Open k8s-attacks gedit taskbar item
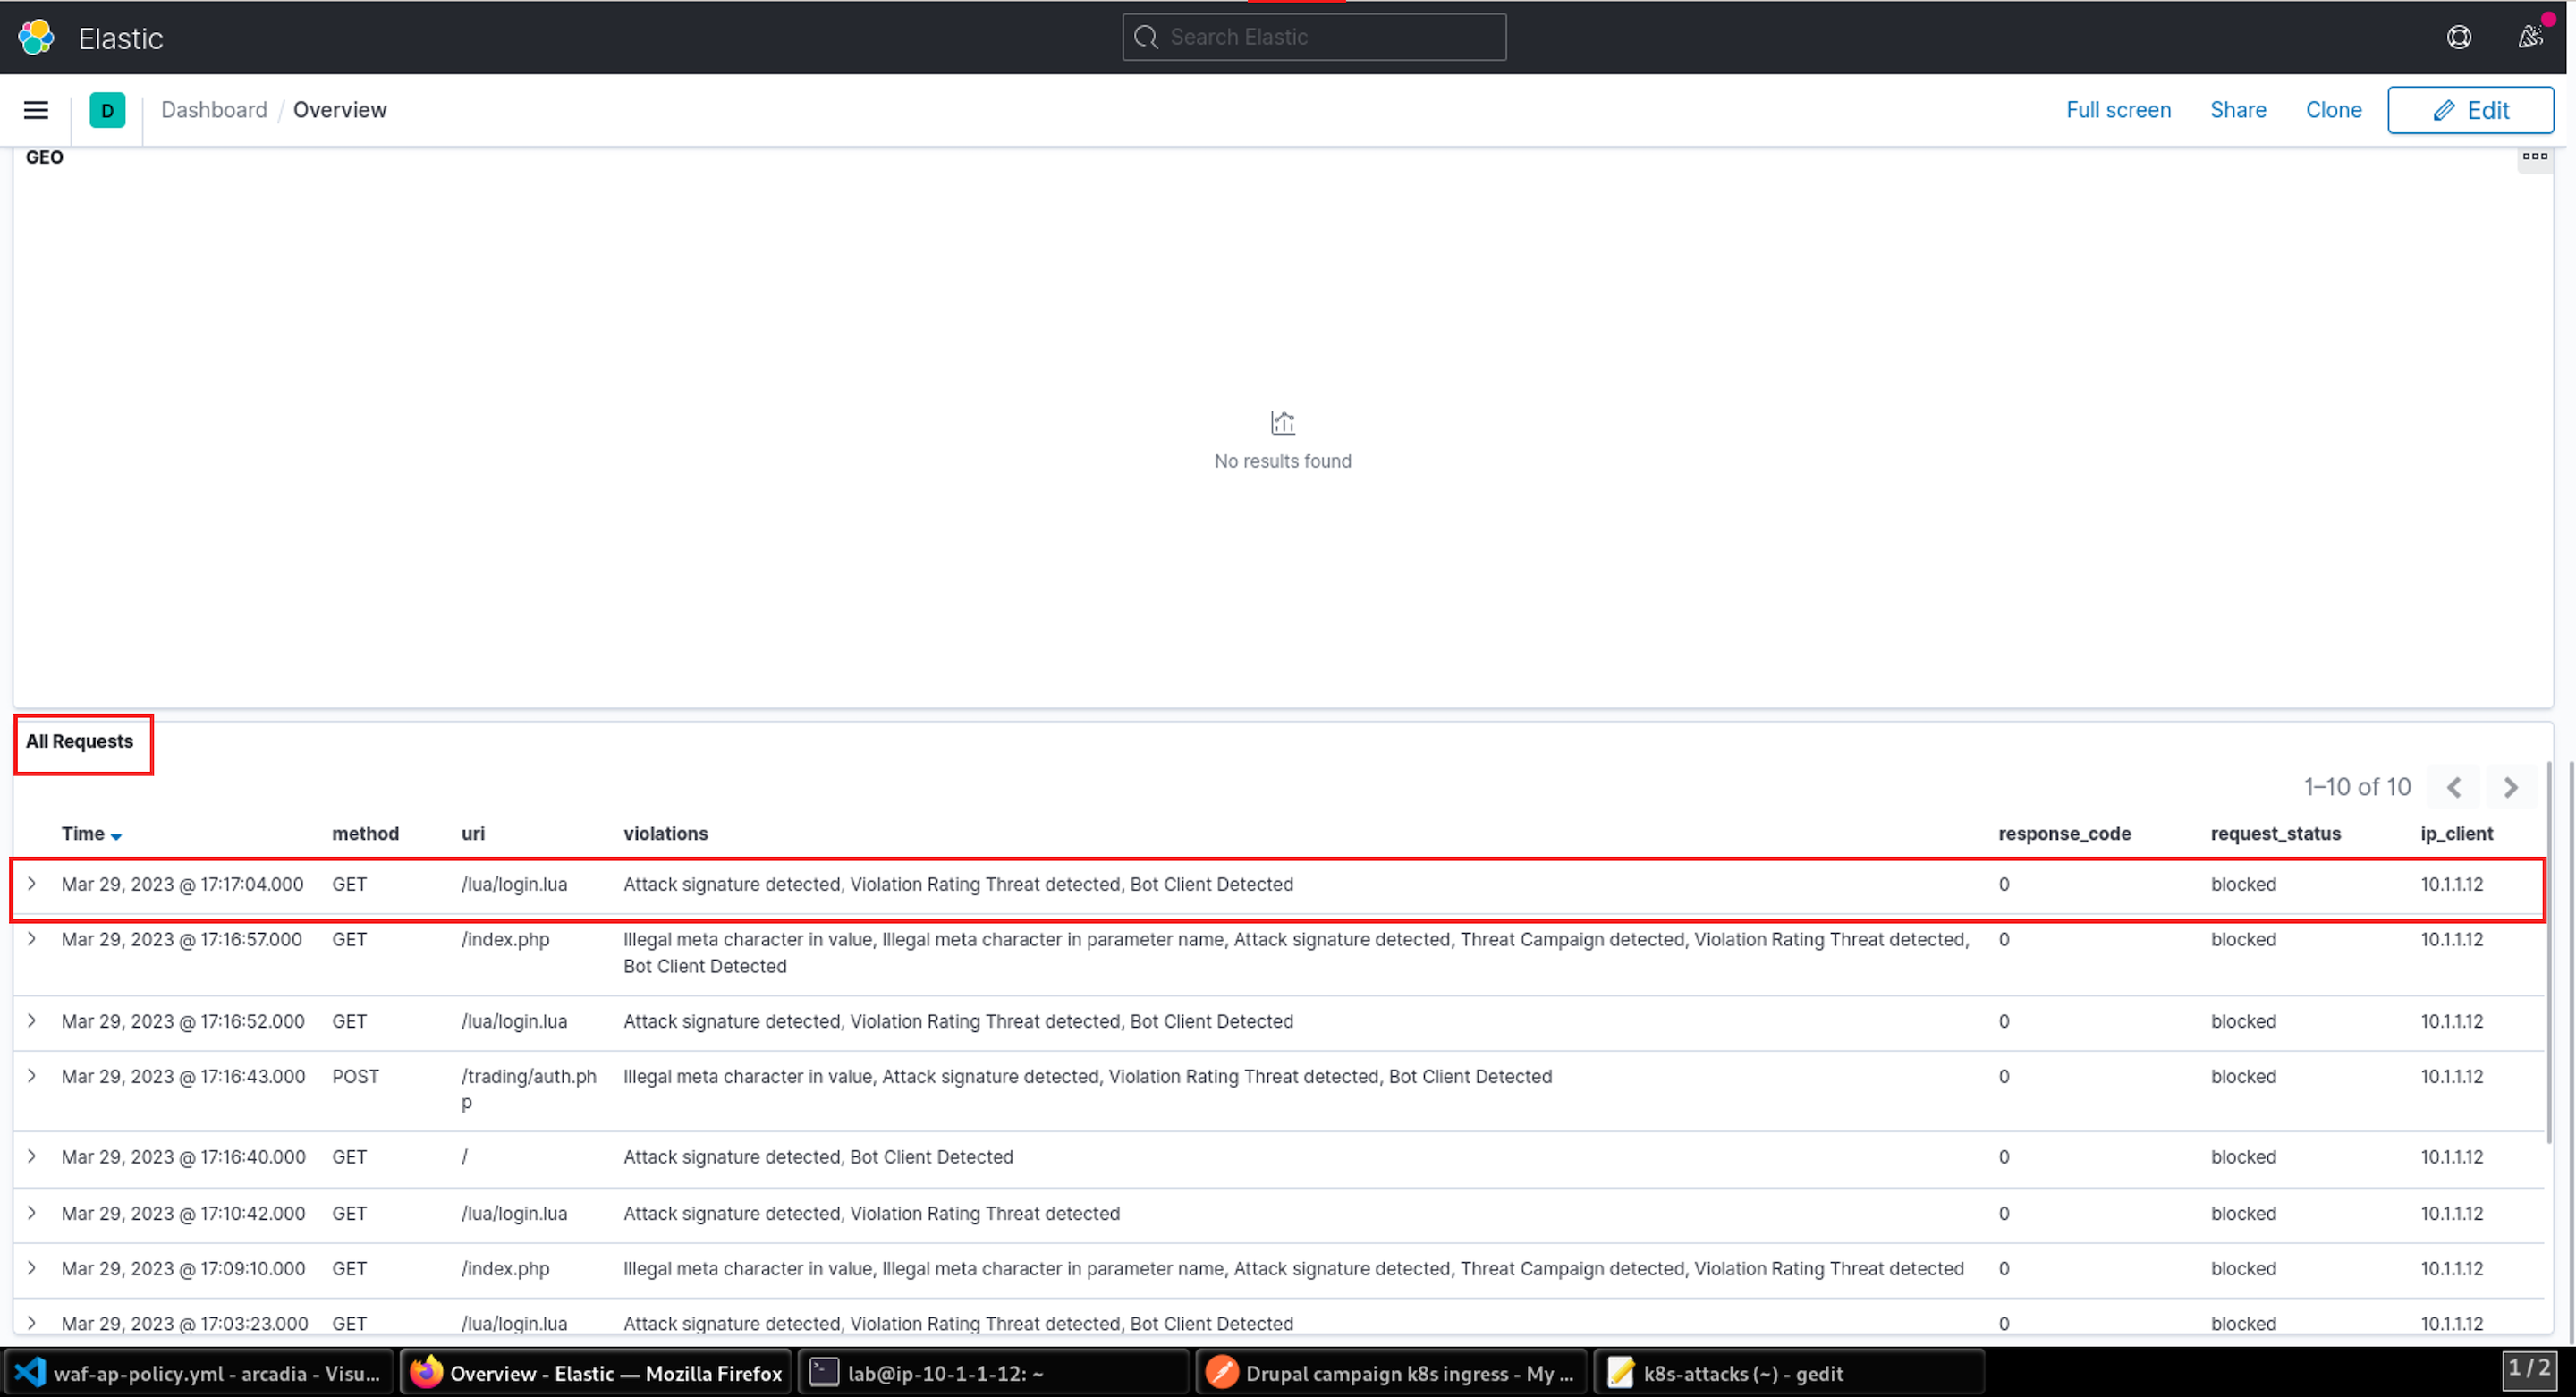Screen dimensions: 2576x1397 [1789, 1373]
